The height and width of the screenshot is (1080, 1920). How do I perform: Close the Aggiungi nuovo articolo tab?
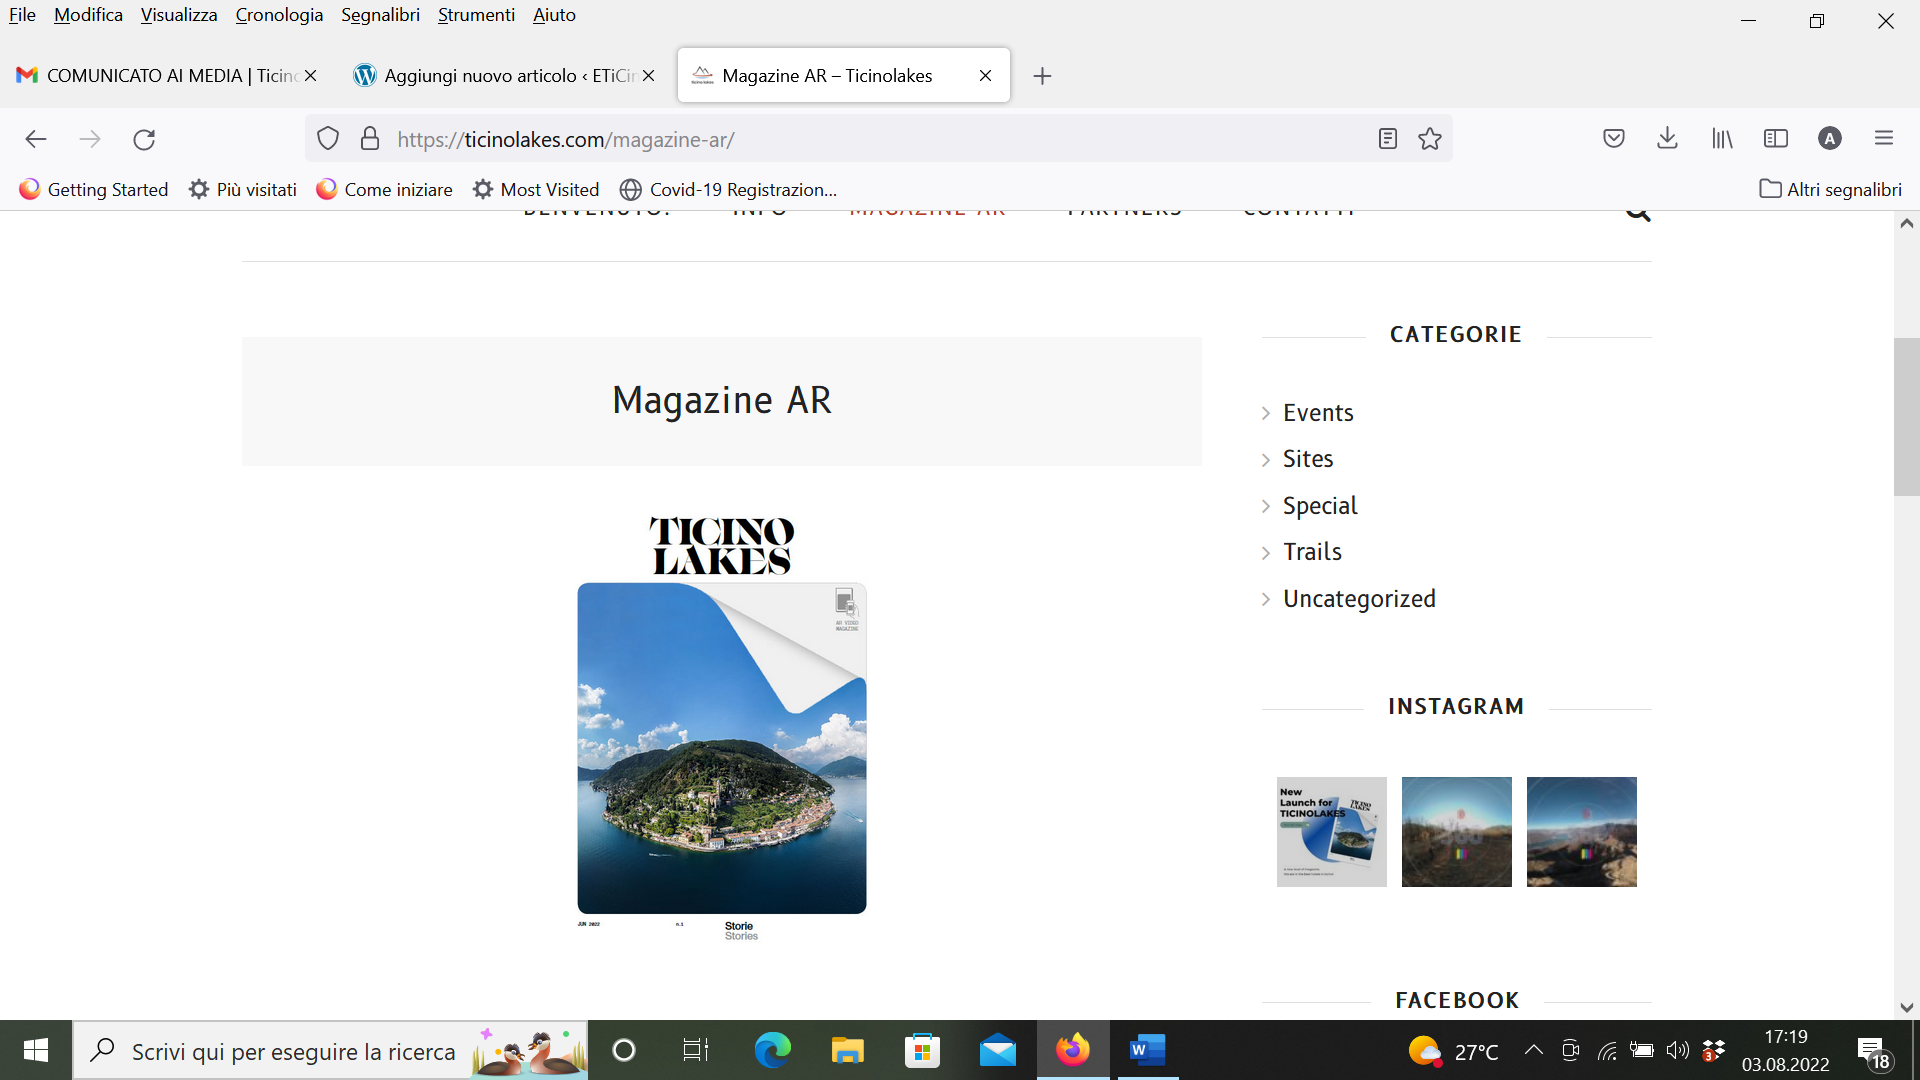click(648, 76)
